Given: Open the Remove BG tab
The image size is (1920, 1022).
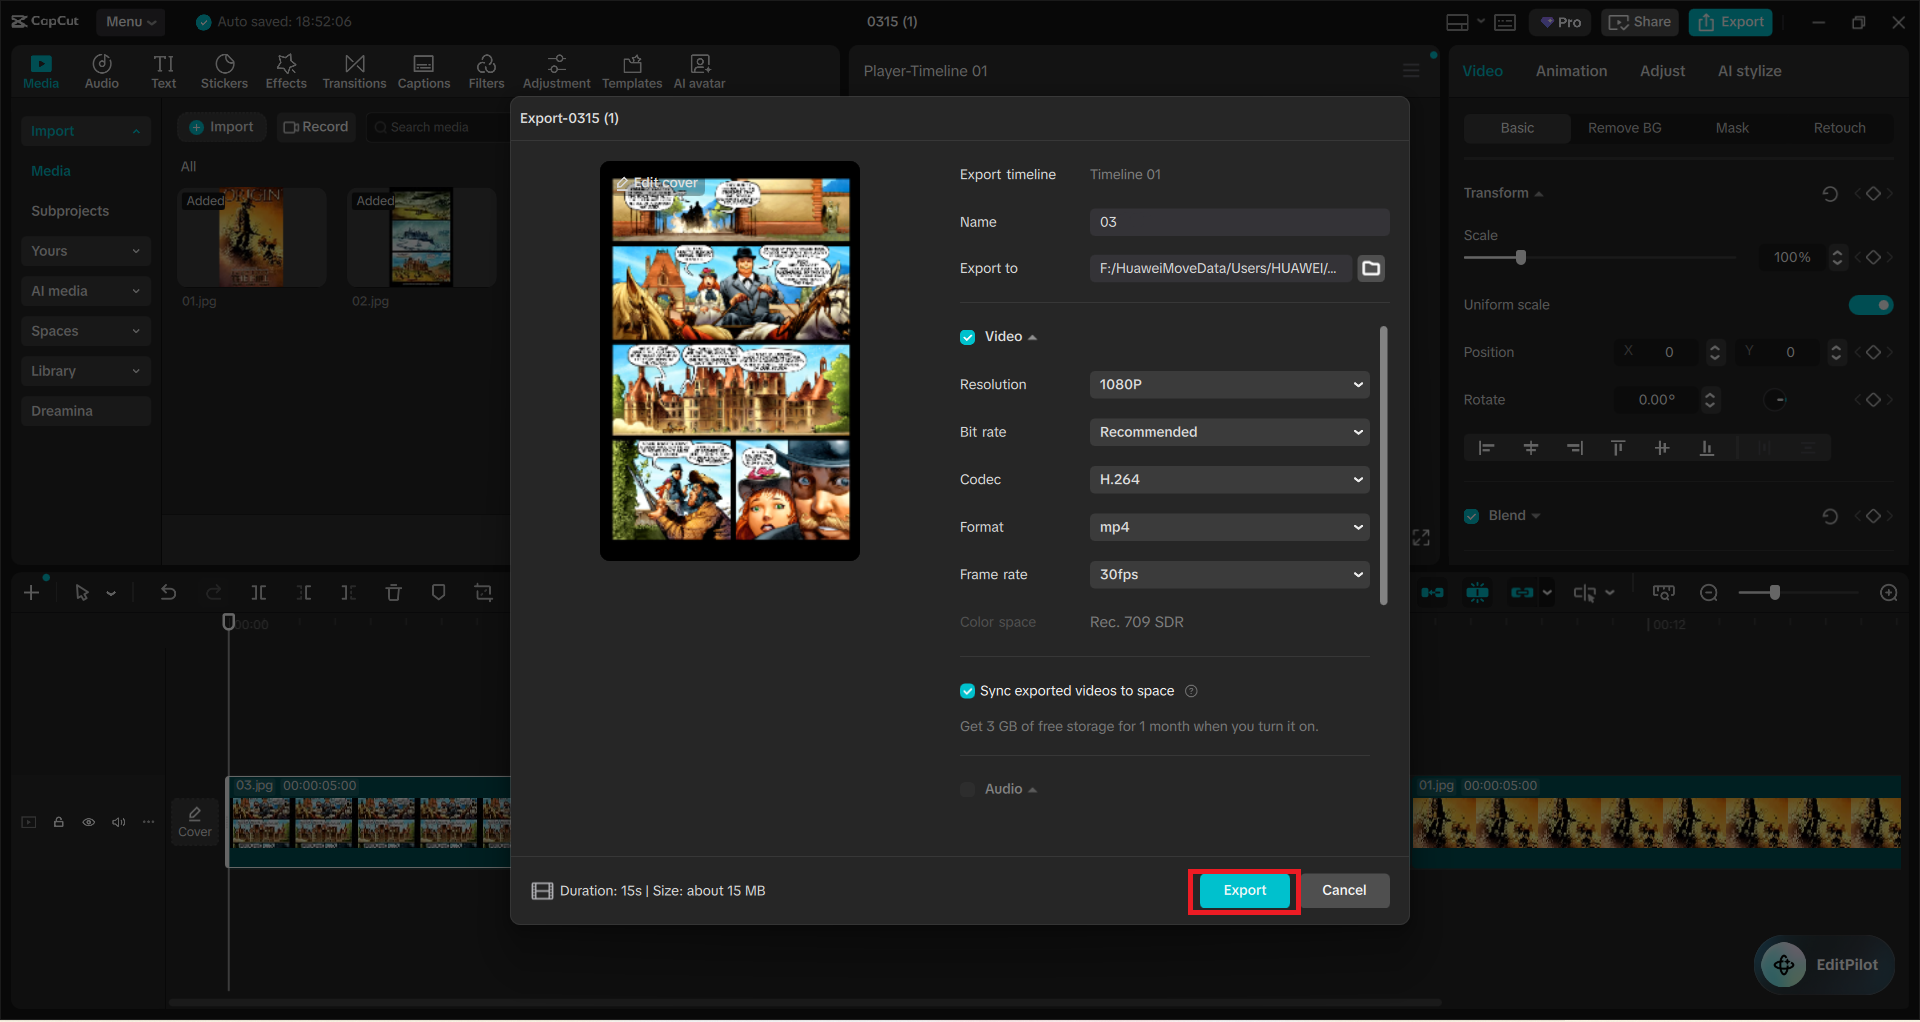Looking at the screenshot, I should click(x=1625, y=127).
